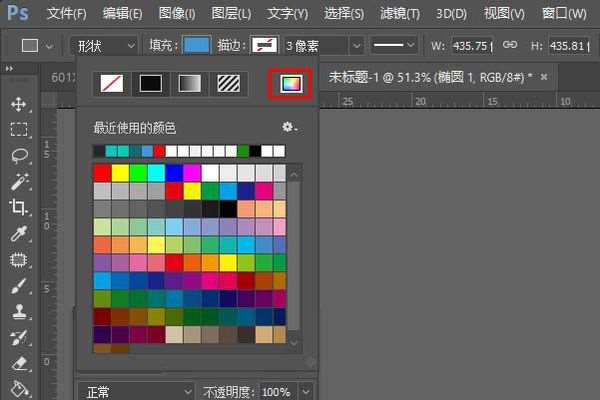Open the swatches gear settings menu
Viewport: 600px width, 400px height.
(x=289, y=127)
